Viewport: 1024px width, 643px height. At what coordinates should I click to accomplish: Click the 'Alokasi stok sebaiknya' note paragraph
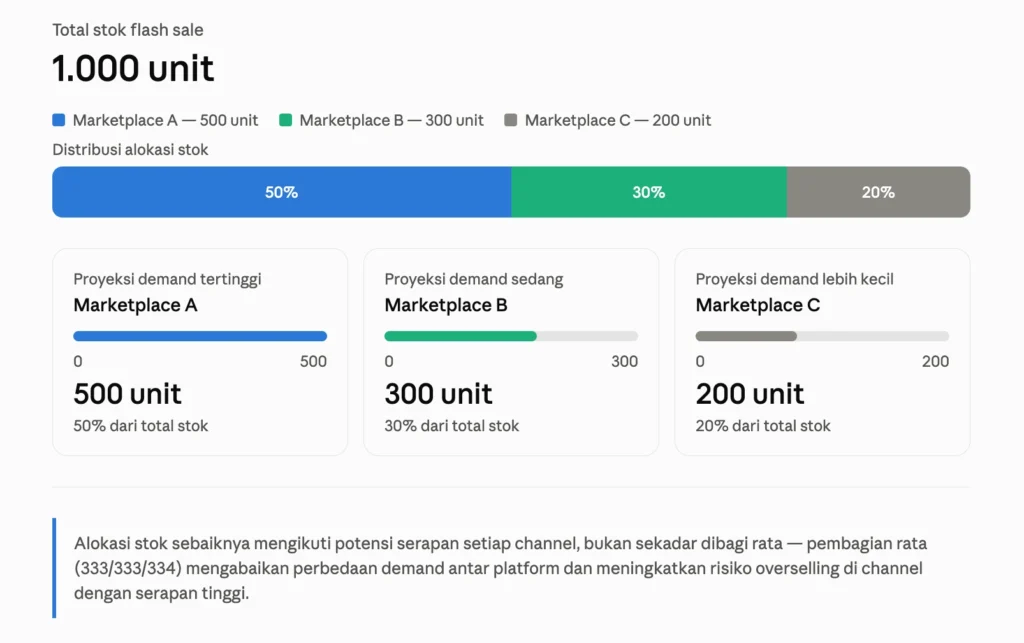tap(500, 568)
